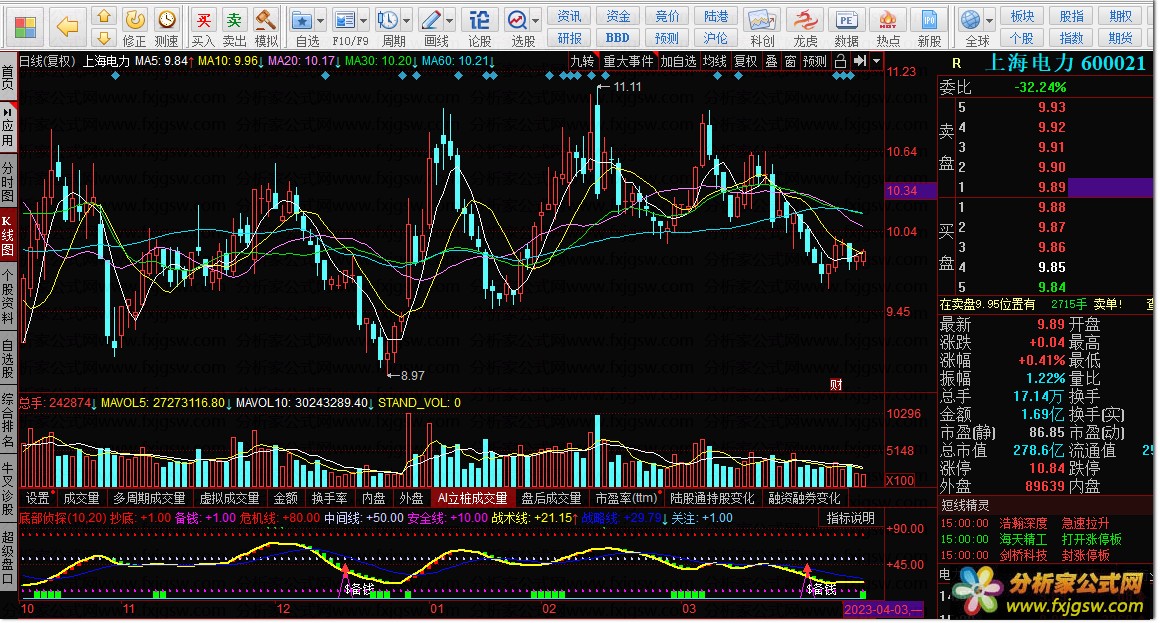This screenshot has width=1160, height=623.
Task: Open the 自选 favorites folder icon
Action: 302,20
